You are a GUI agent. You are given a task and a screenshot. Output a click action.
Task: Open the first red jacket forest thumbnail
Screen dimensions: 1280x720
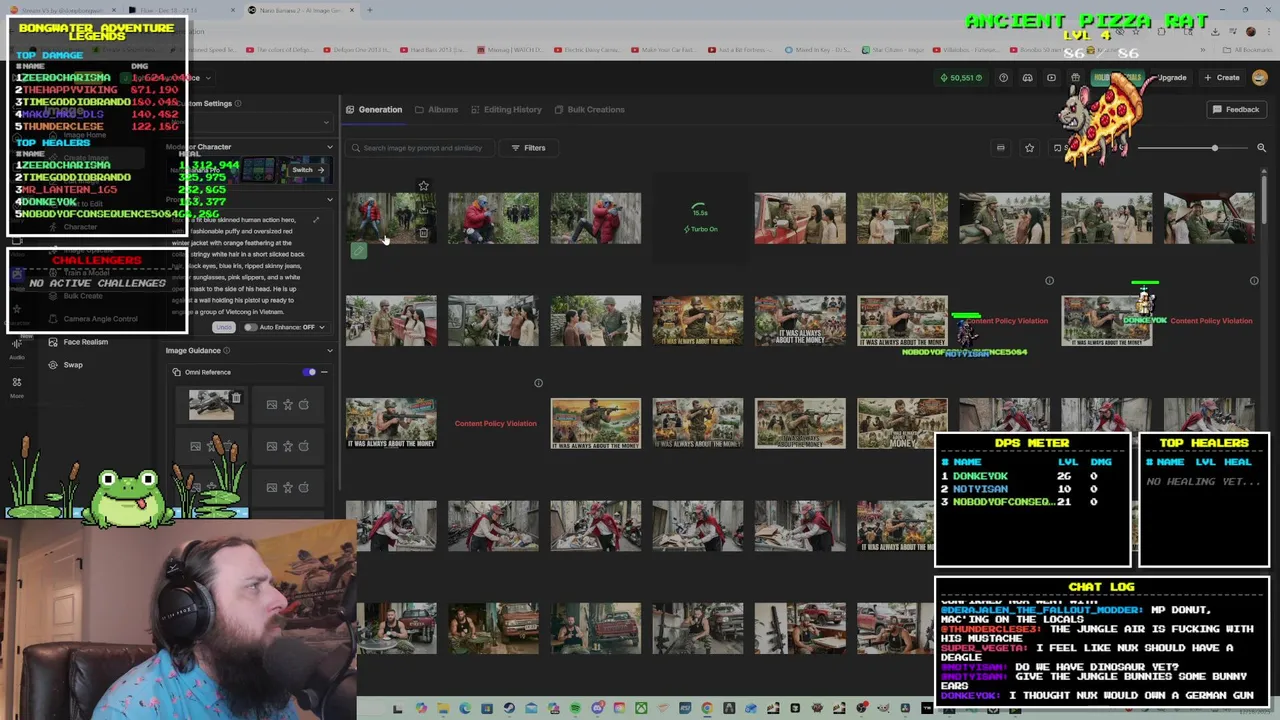point(391,218)
